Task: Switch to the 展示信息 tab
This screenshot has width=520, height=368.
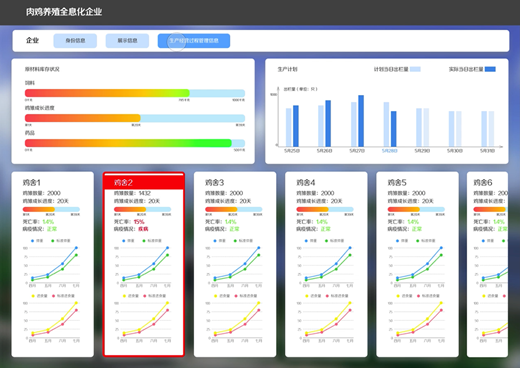Action: [127, 41]
